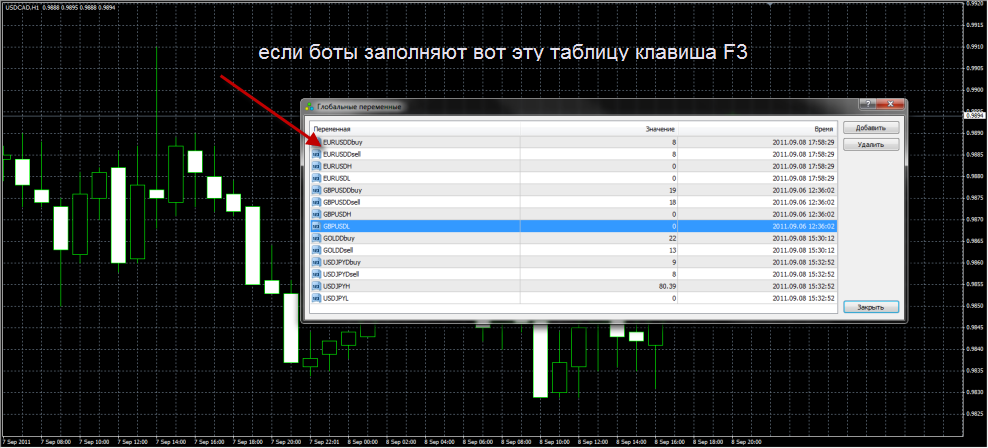The height and width of the screenshot is (448, 988).
Task: Select the EURUSDDsell variable name
Action: point(342,154)
